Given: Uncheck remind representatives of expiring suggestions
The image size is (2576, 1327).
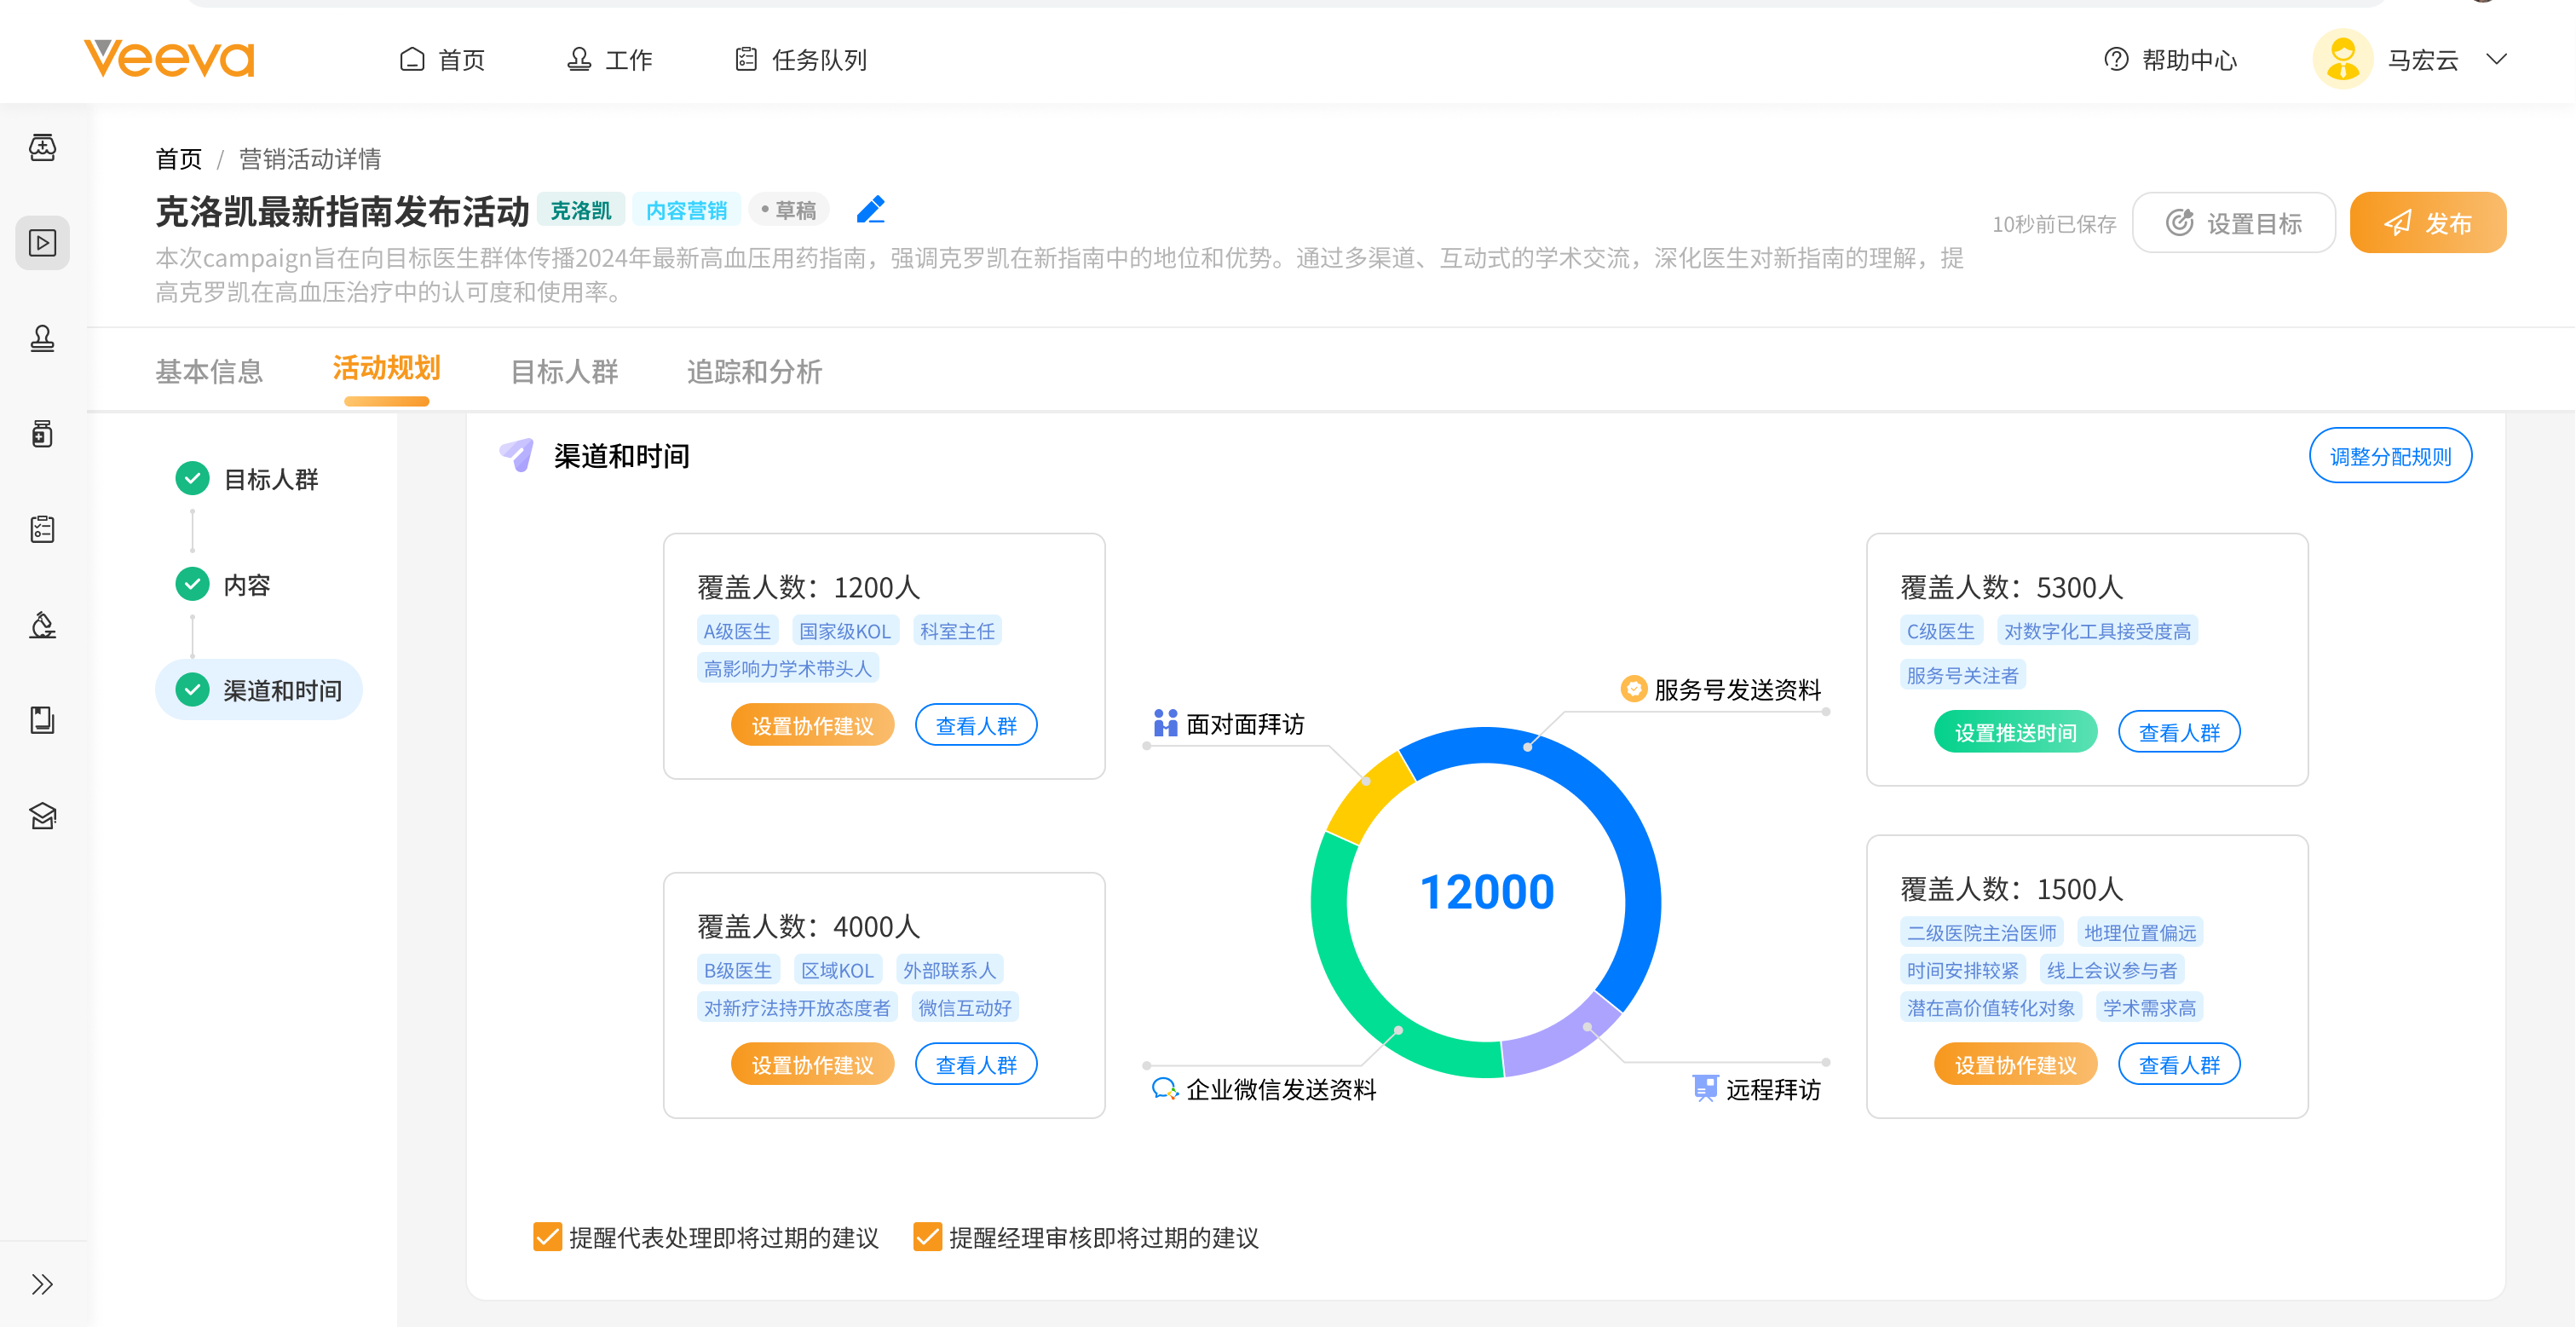Looking at the screenshot, I should (547, 1237).
